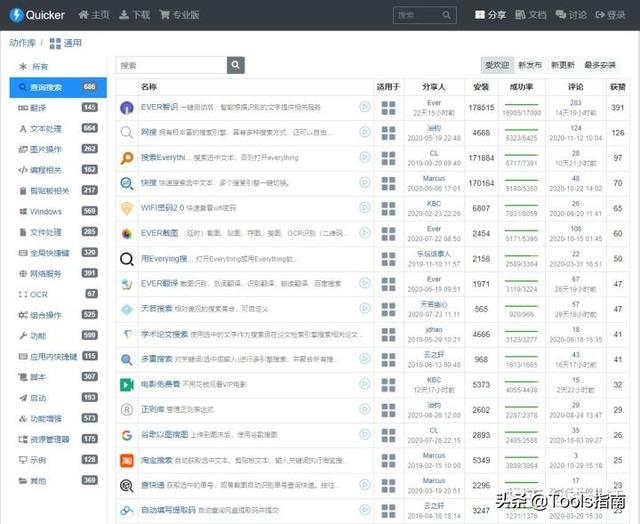Select the 新更新 sort tab
The image size is (640, 524).
563,65
